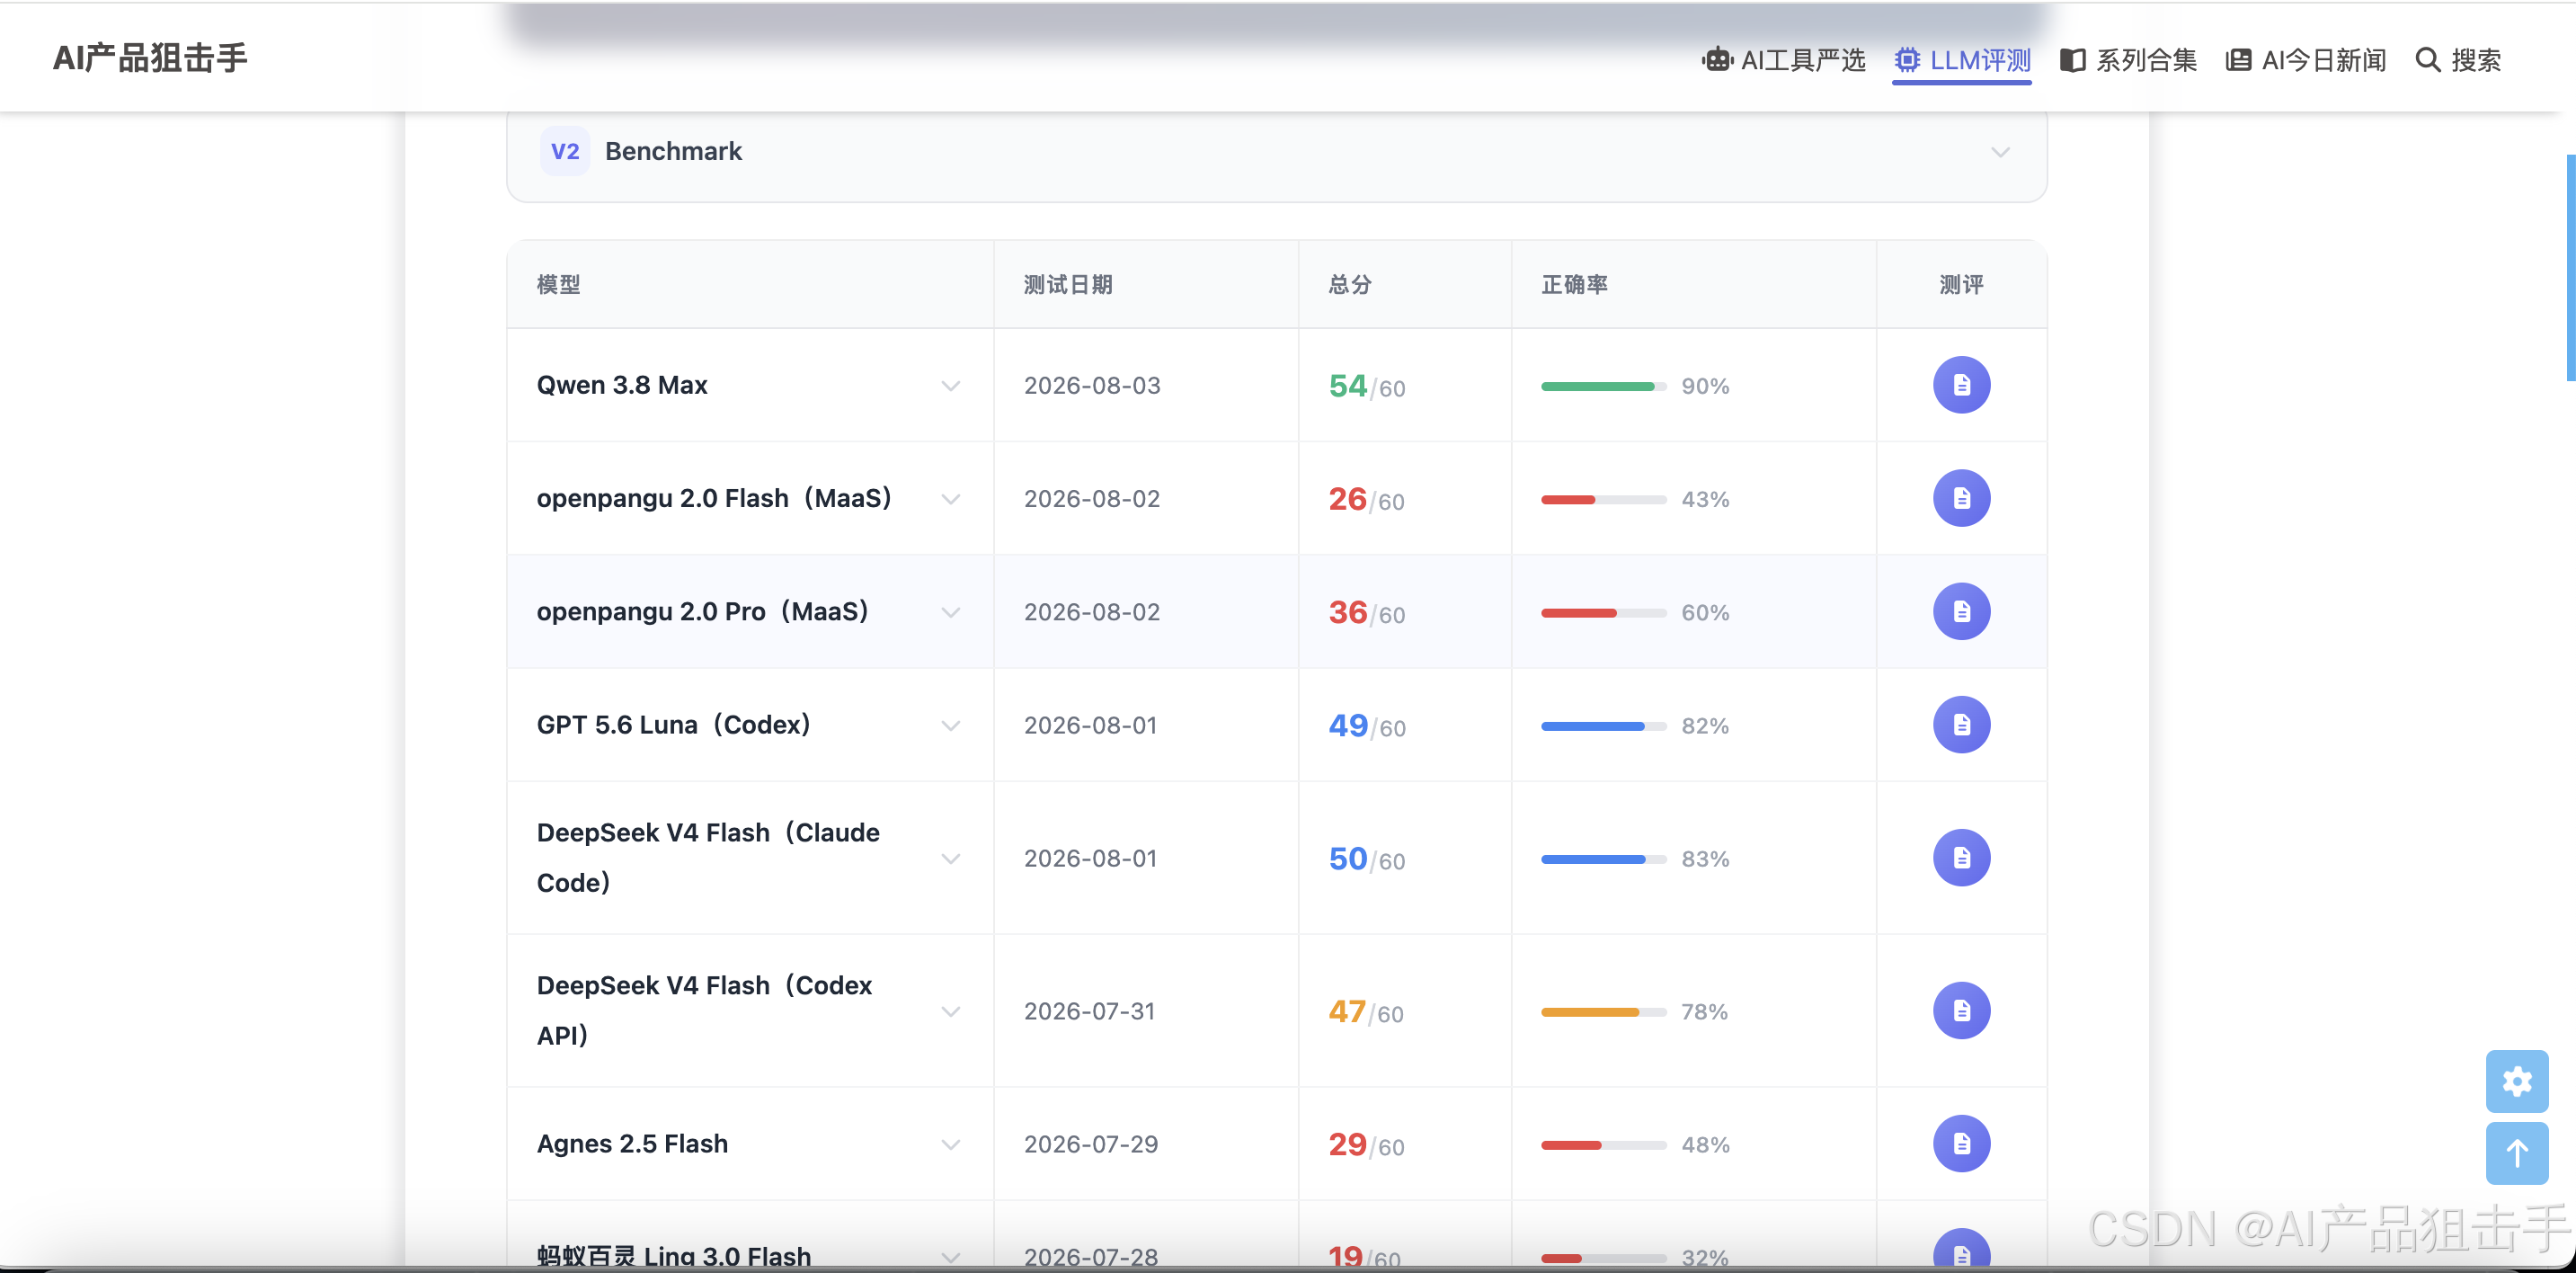The width and height of the screenshot is (2576, 1273).
Task: Open the 系列合集 menu item
Action: [2128, 60]
